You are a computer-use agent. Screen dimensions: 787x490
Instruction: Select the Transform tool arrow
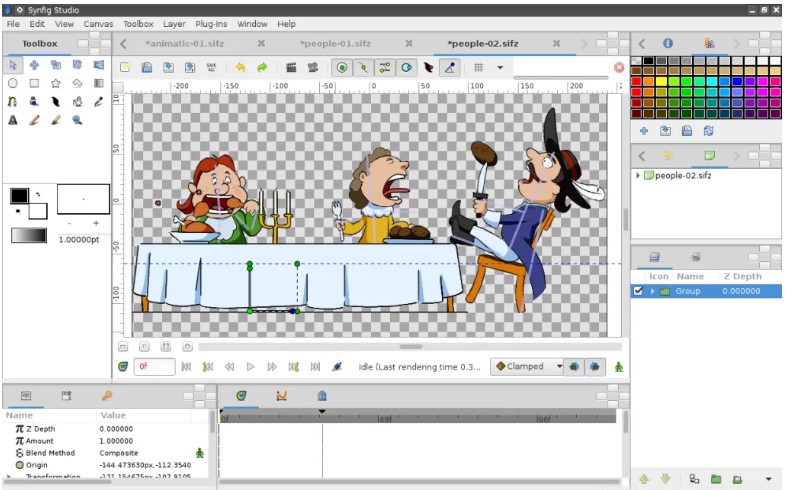pos(13,65)
